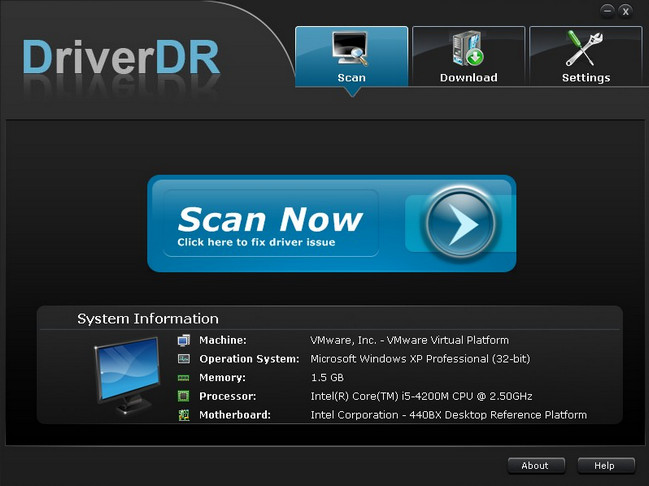
Task: Select the Windows XP Professional text
Action: click(x=425, y=359)
